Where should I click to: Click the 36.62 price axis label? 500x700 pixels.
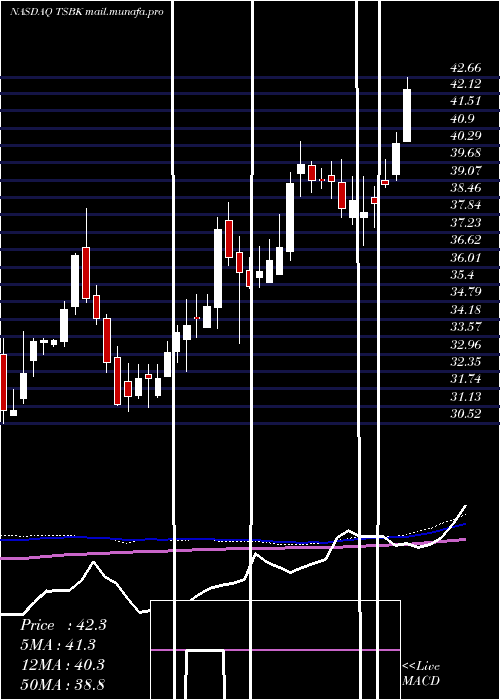point(466,240)
